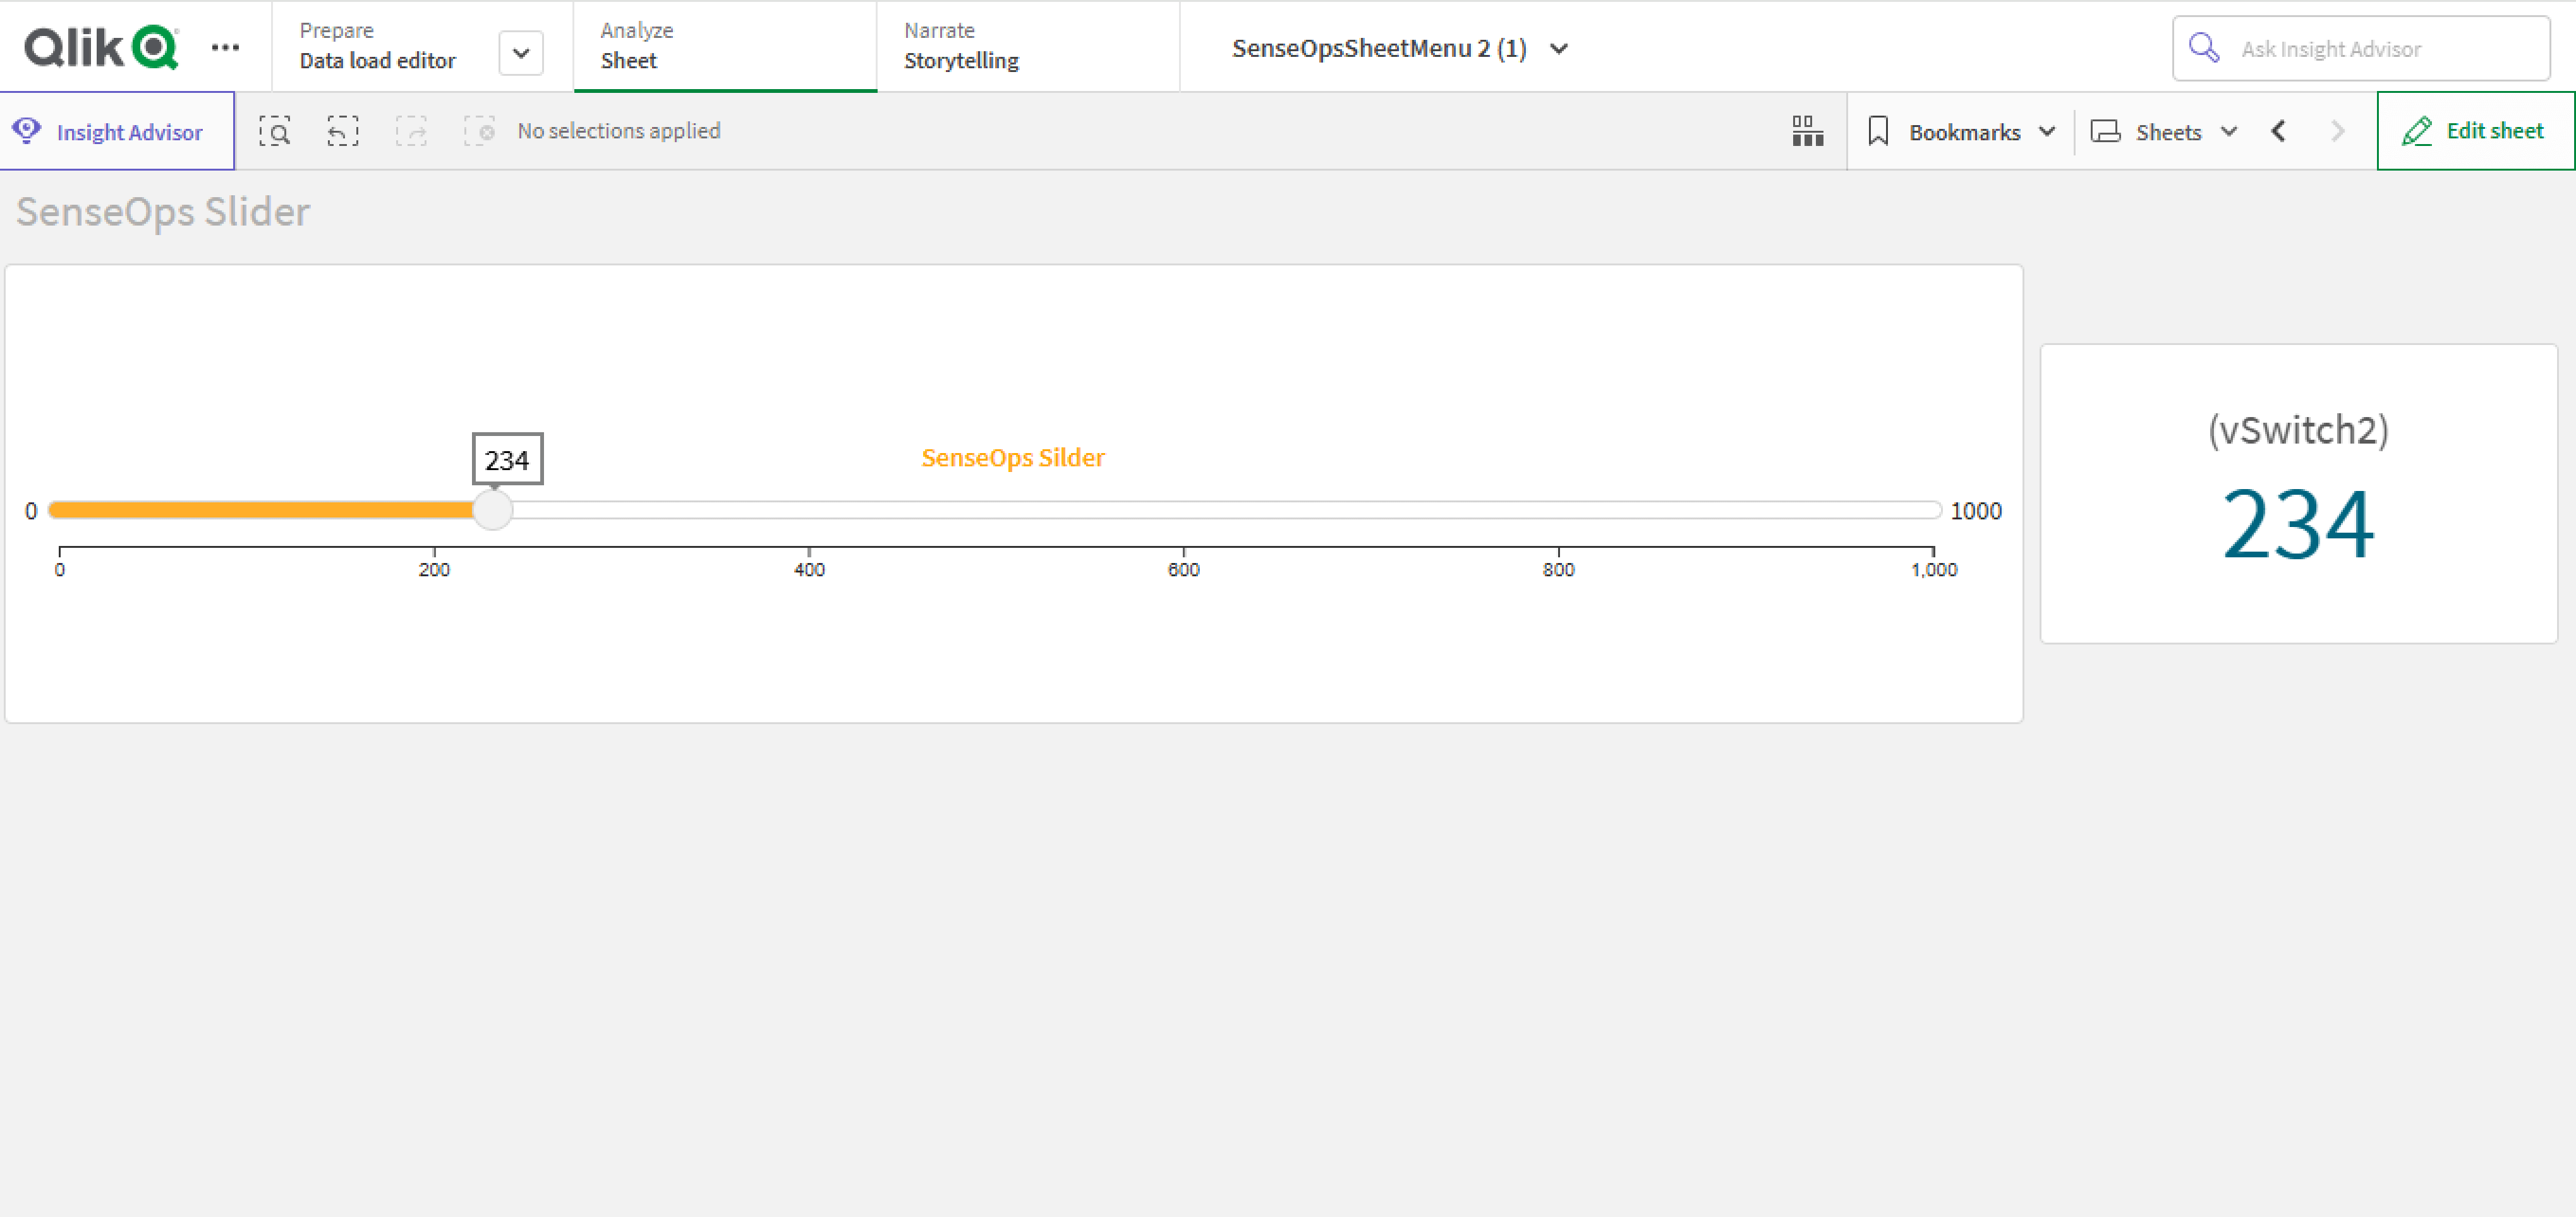This screenshot has width=2576, height=1217.
Task: Click the orange 'SenseOps Silder' label
Action: 1013,458
